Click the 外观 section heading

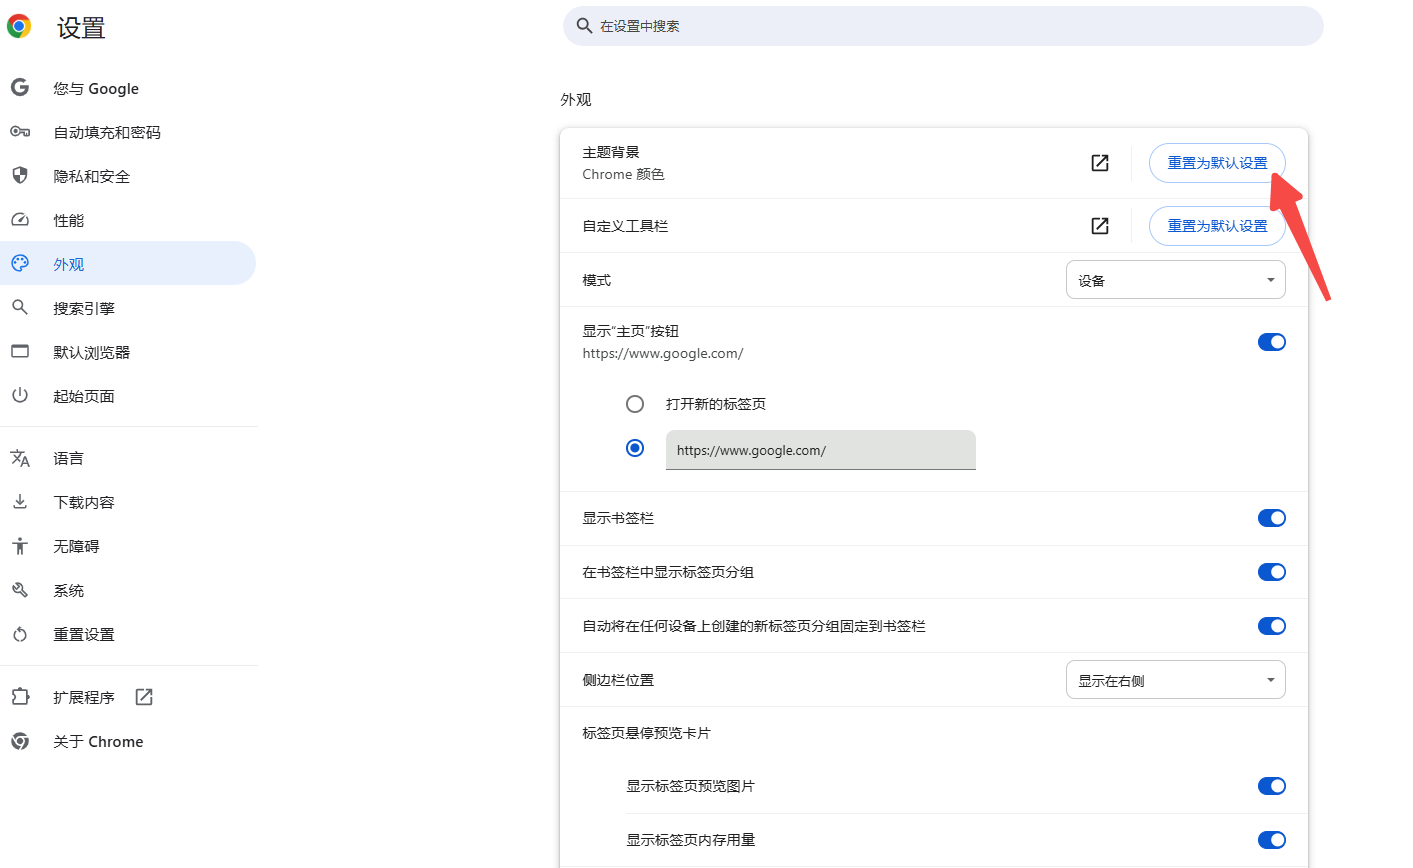click(x=576, y=100)
